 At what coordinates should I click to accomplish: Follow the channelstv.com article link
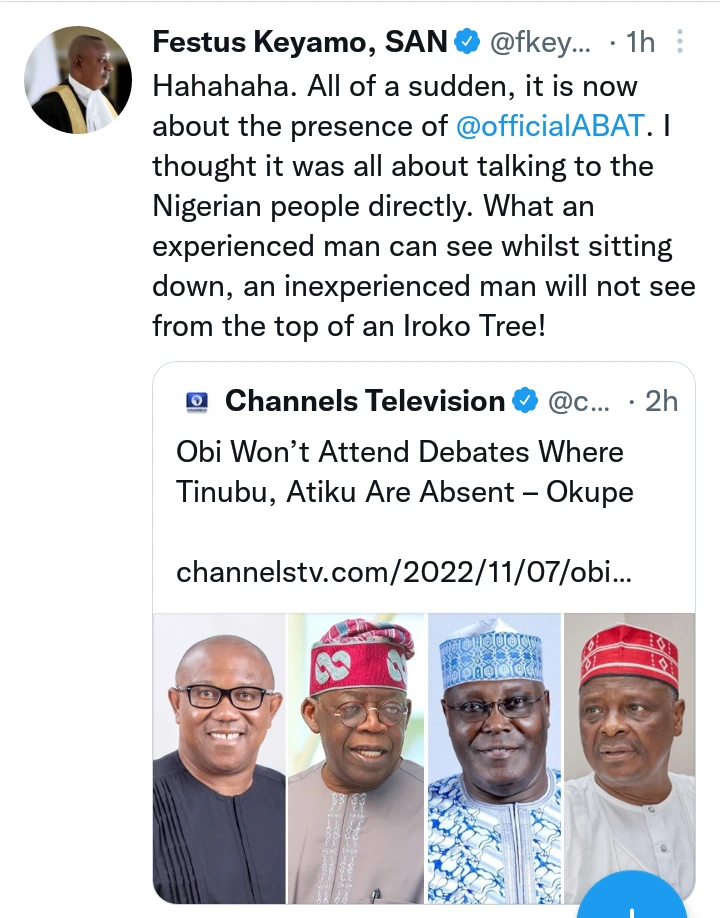(403, 572)
